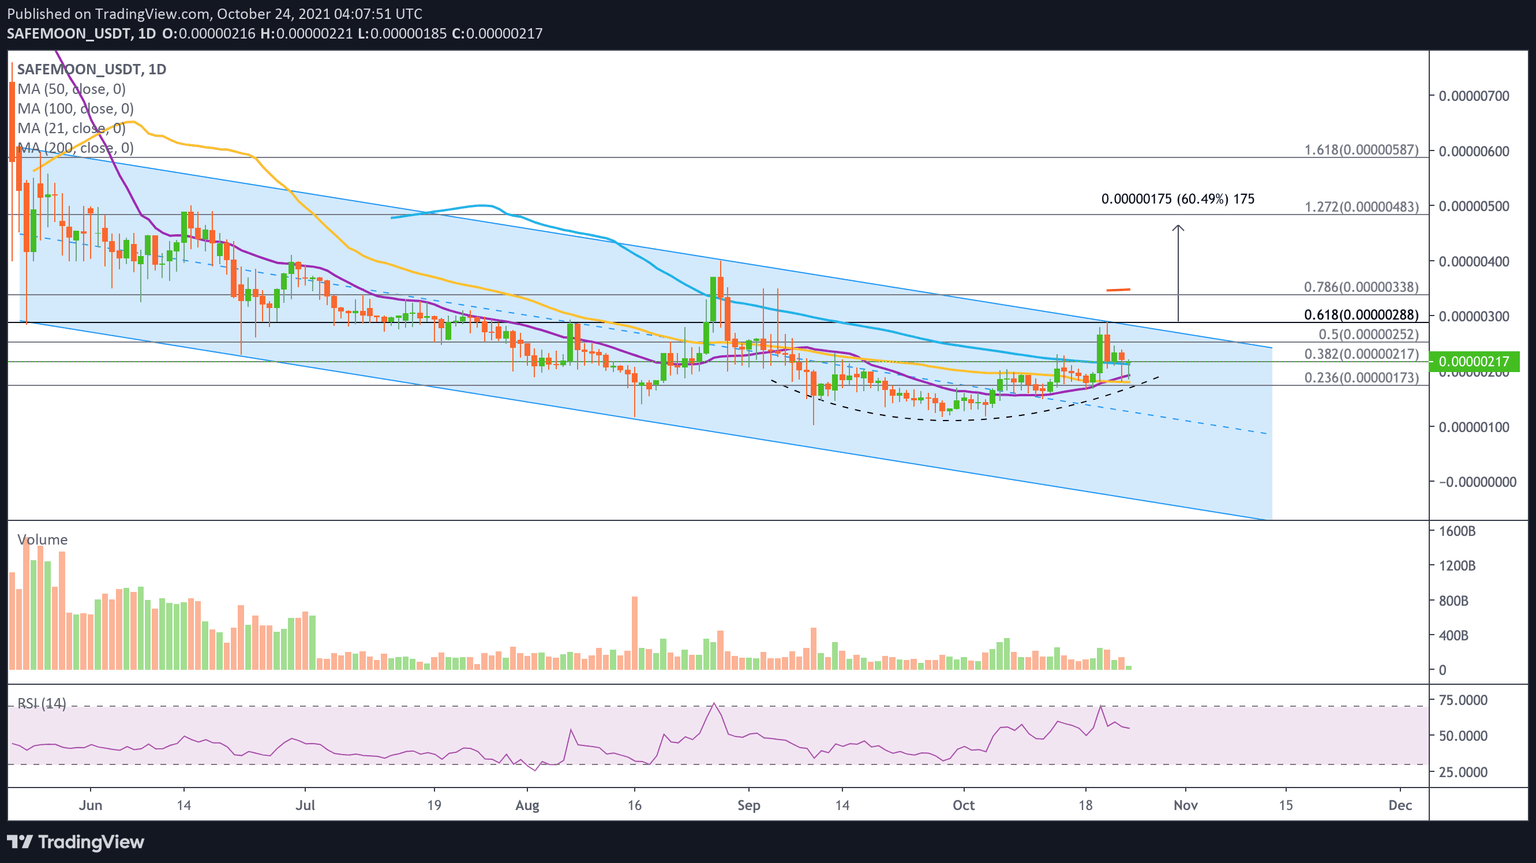The height and width of the screenshot is (863, 1536).
Task: Click the 0.5(0.00000252) Fibonacci label
Action: (1366, 334)
